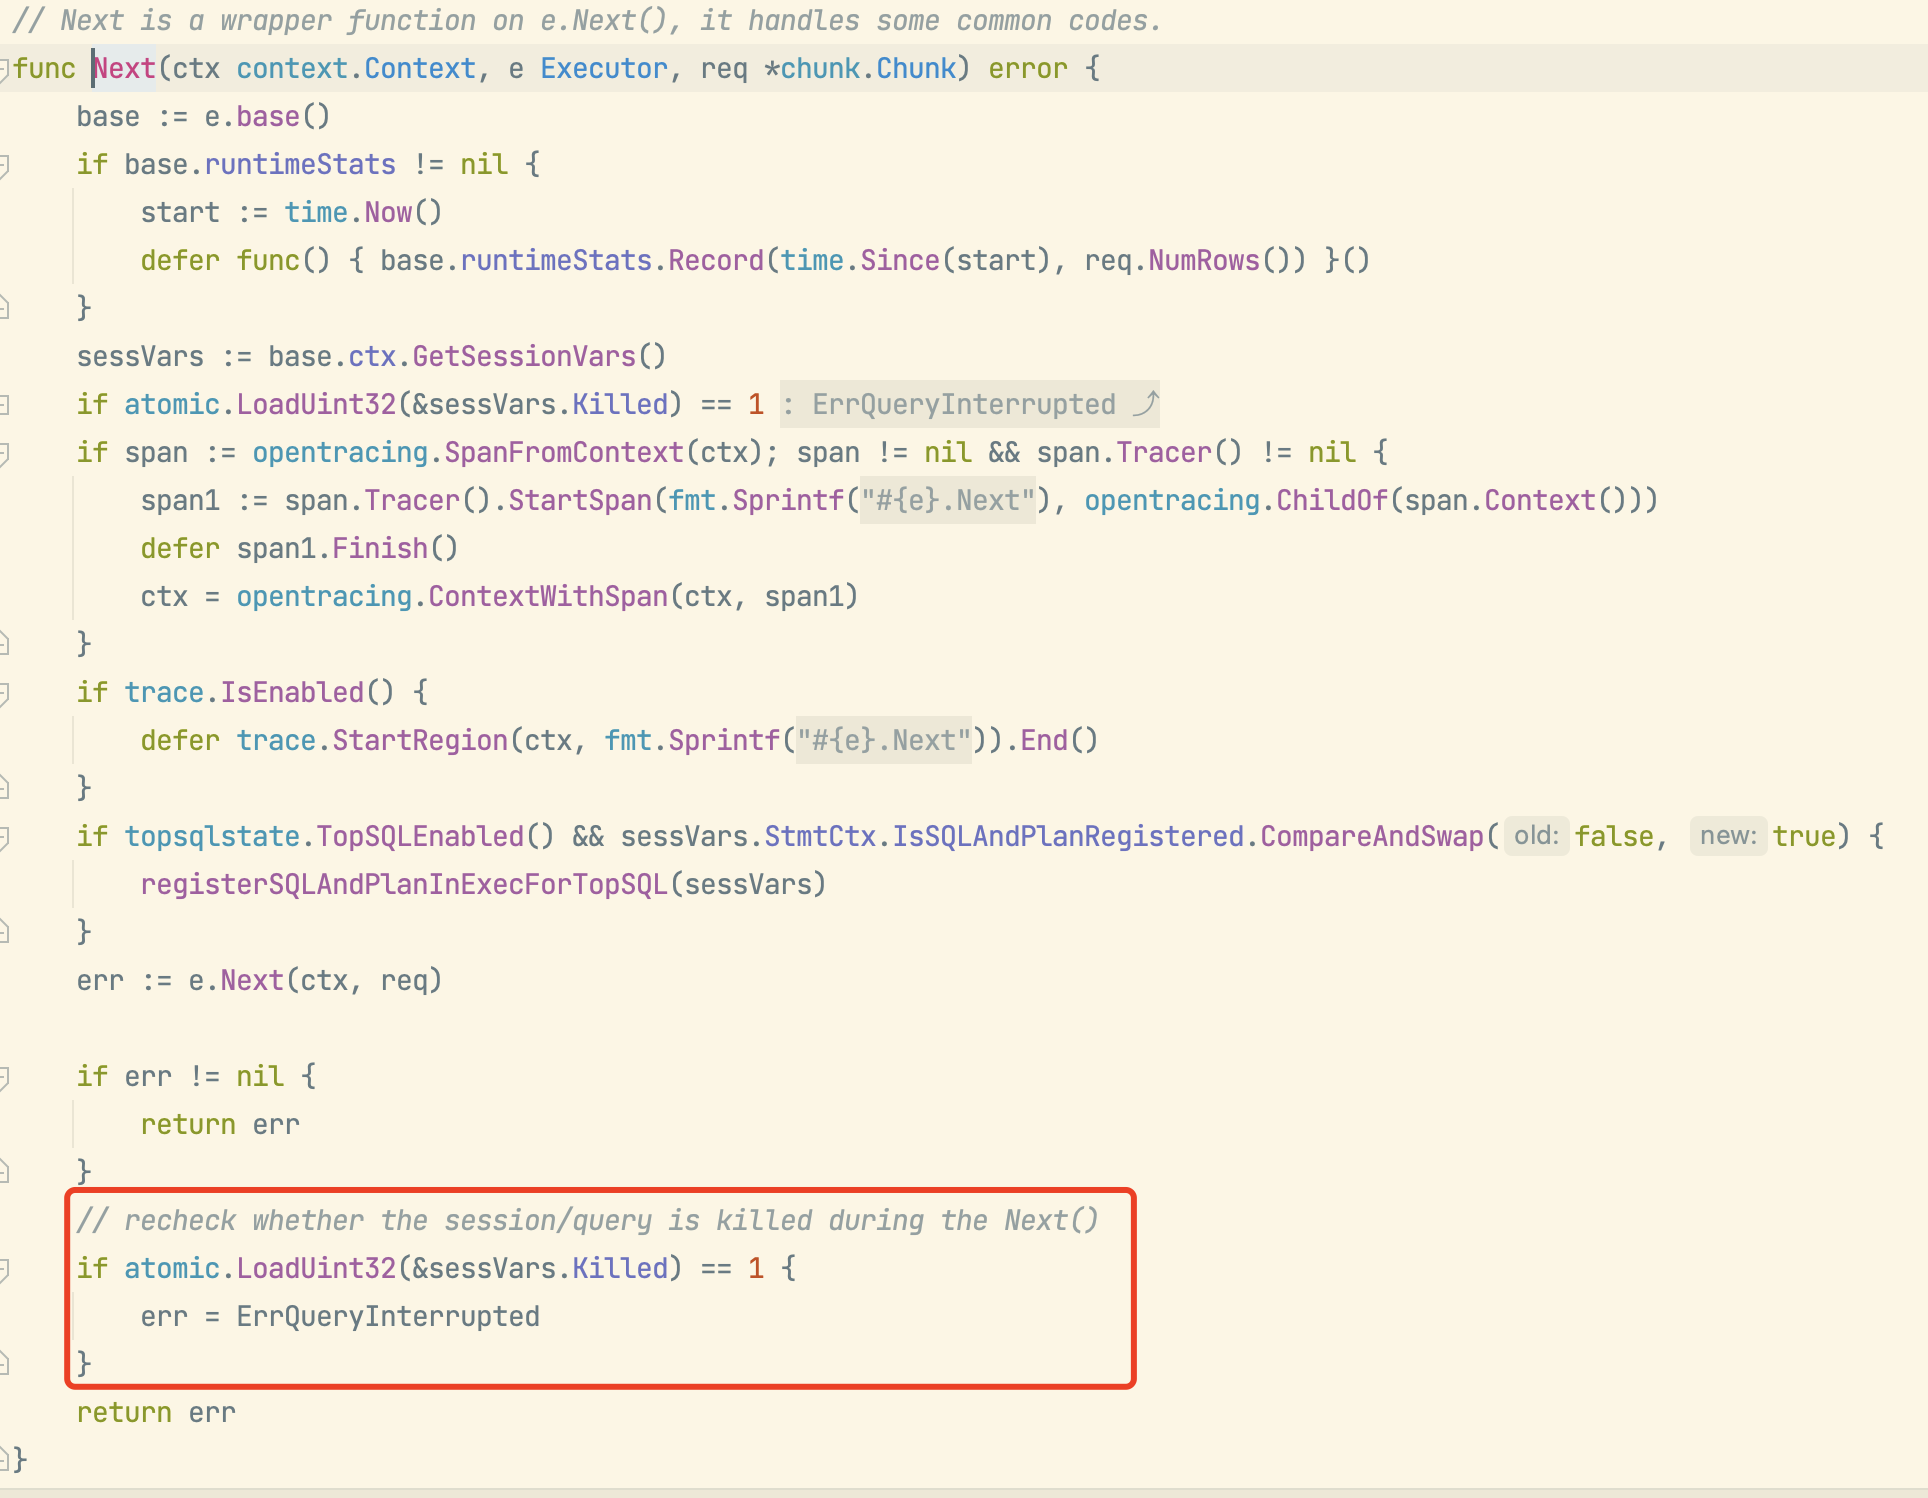Click the Executor parameter type
The image size is (1928, 1498).
pyautogui.click(x=603, y=69)
